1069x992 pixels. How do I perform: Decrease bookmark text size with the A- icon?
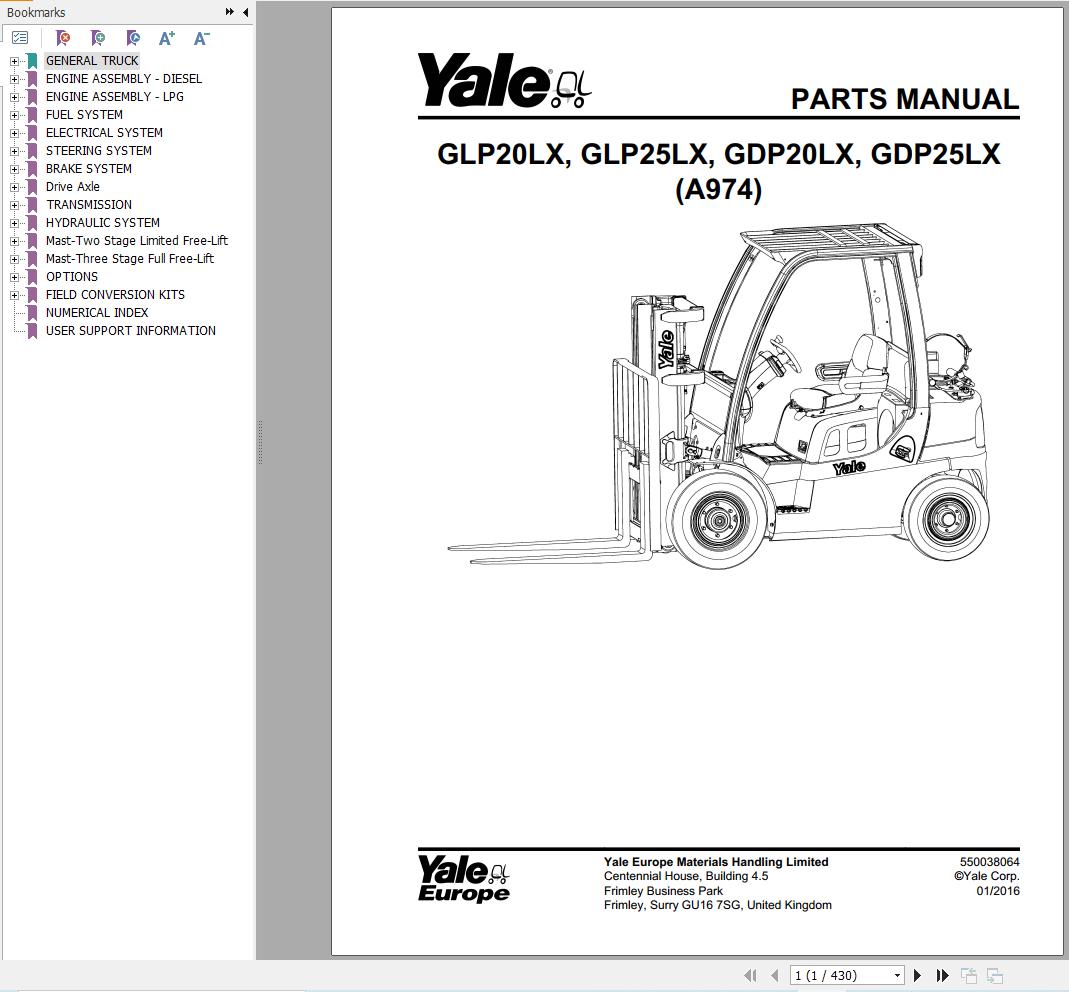point(200,37)
